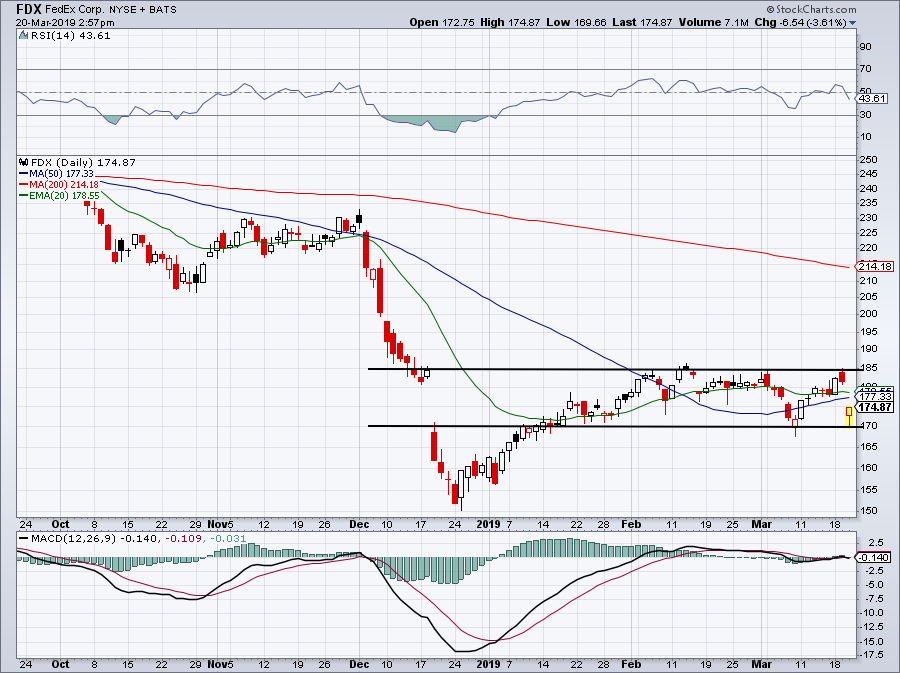Screen dimensions: 900x673
Task: Click the blue 177.33 price tag
Action: (x=875, y=396)
